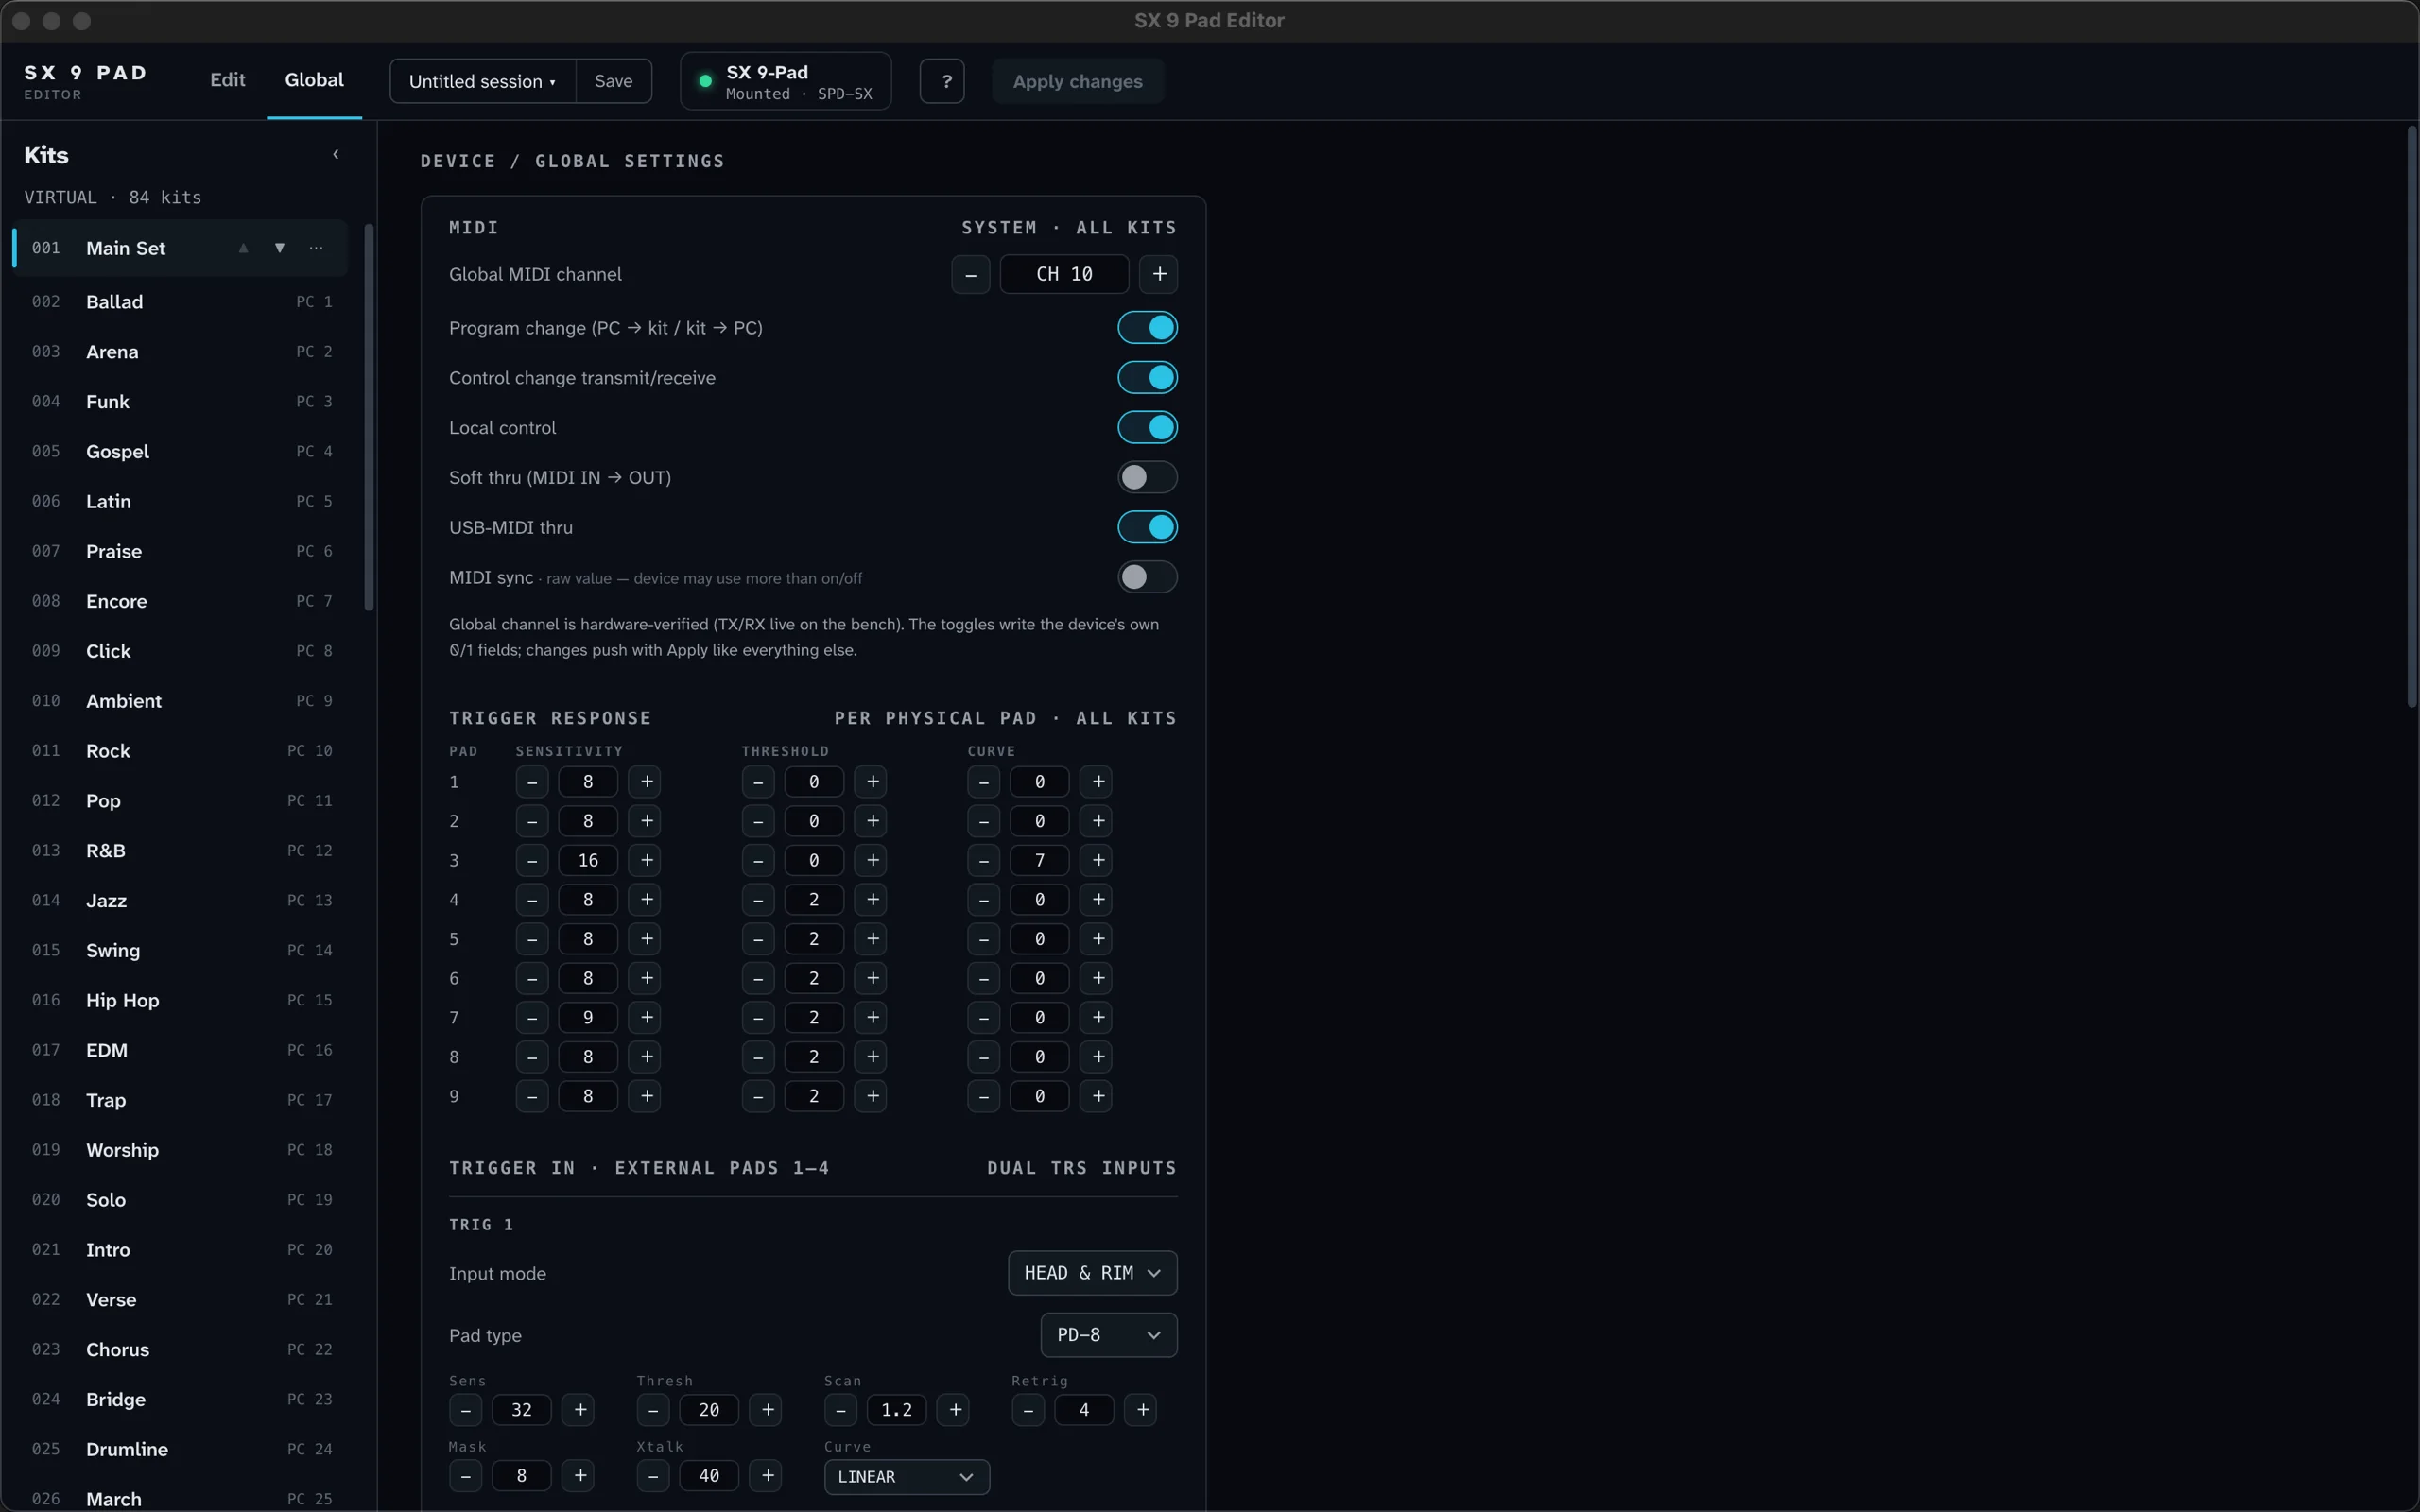The image size is (2420, 1512).
Task: Click TRIG 1 Xtalk value 40
Action: pyautogui.click(x=709, y=1475)
